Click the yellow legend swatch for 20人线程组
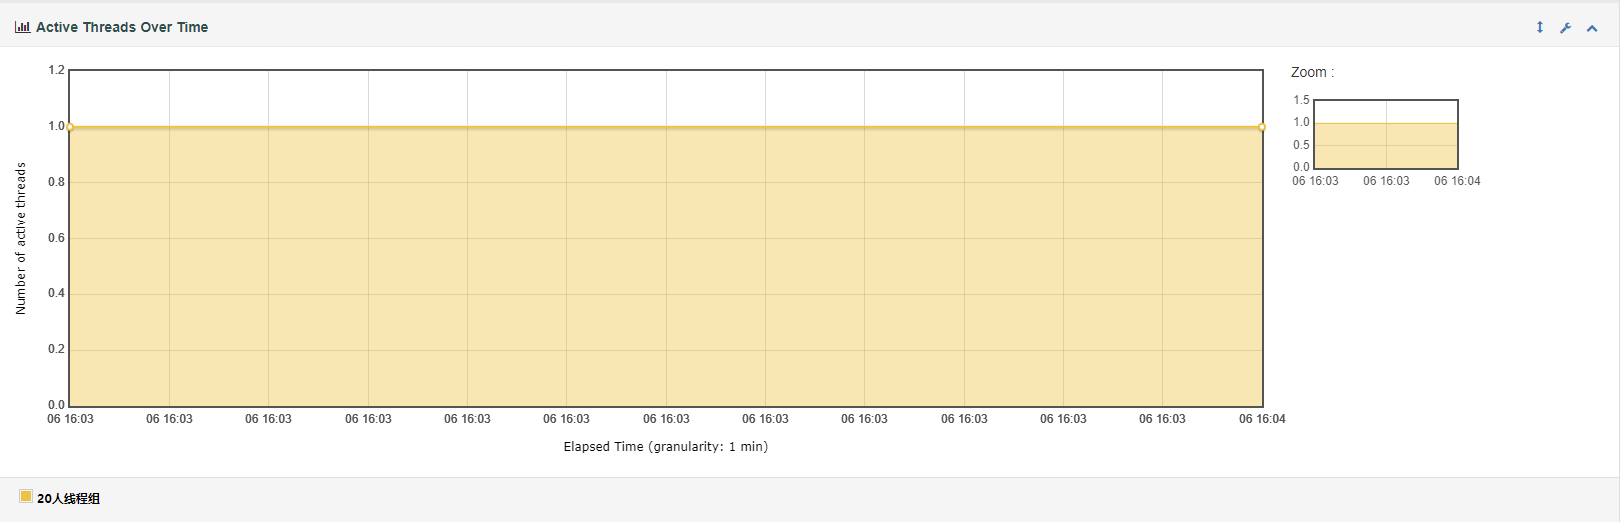This screenshot has width=1621, height=522. [x=26, y=496]
